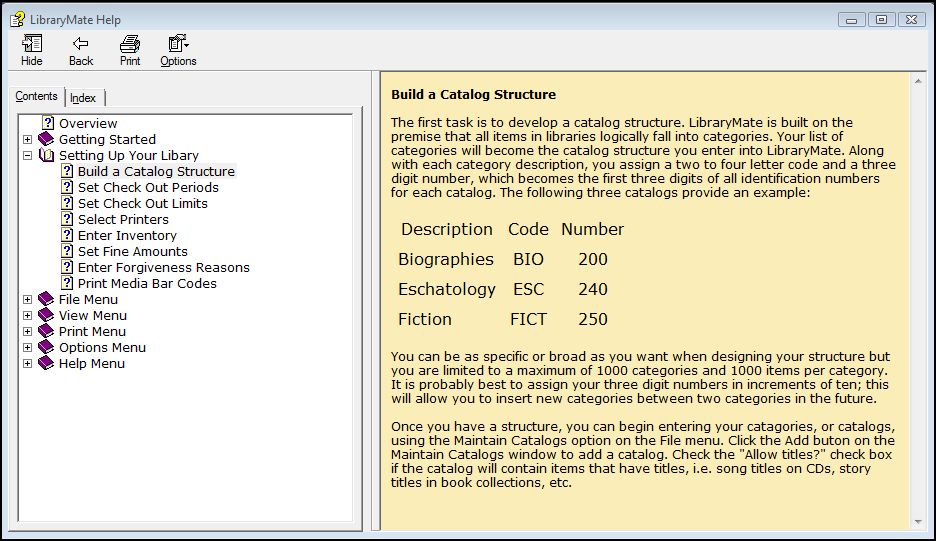Click the Set Check Out Periods page icon
This screenshot has width=936, height=541.
[x=67, y=187]
